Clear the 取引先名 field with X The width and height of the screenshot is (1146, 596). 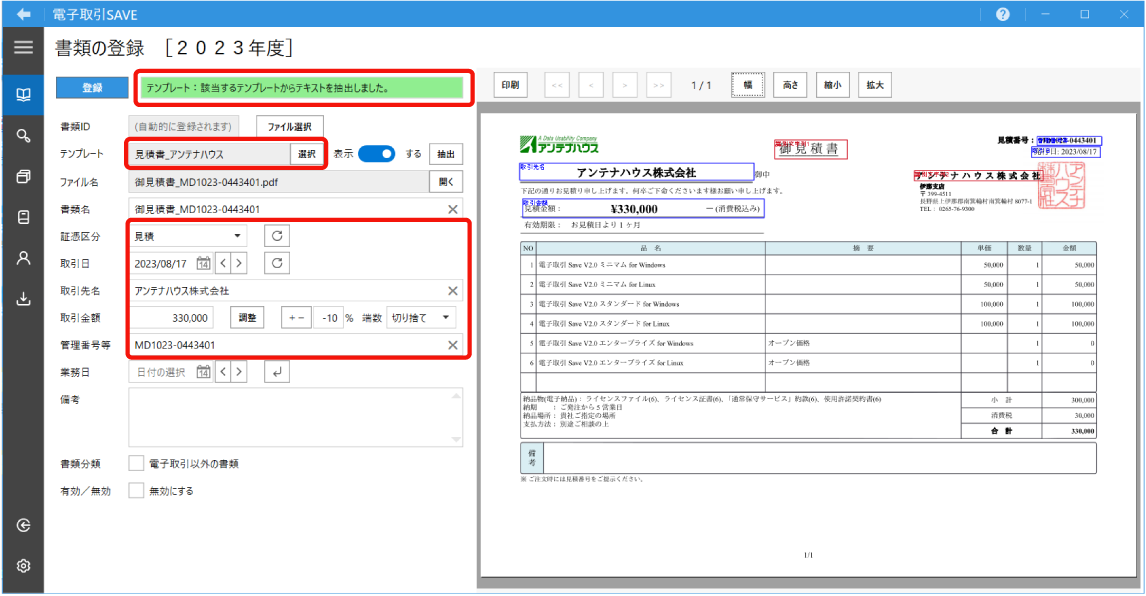[452, 291]
